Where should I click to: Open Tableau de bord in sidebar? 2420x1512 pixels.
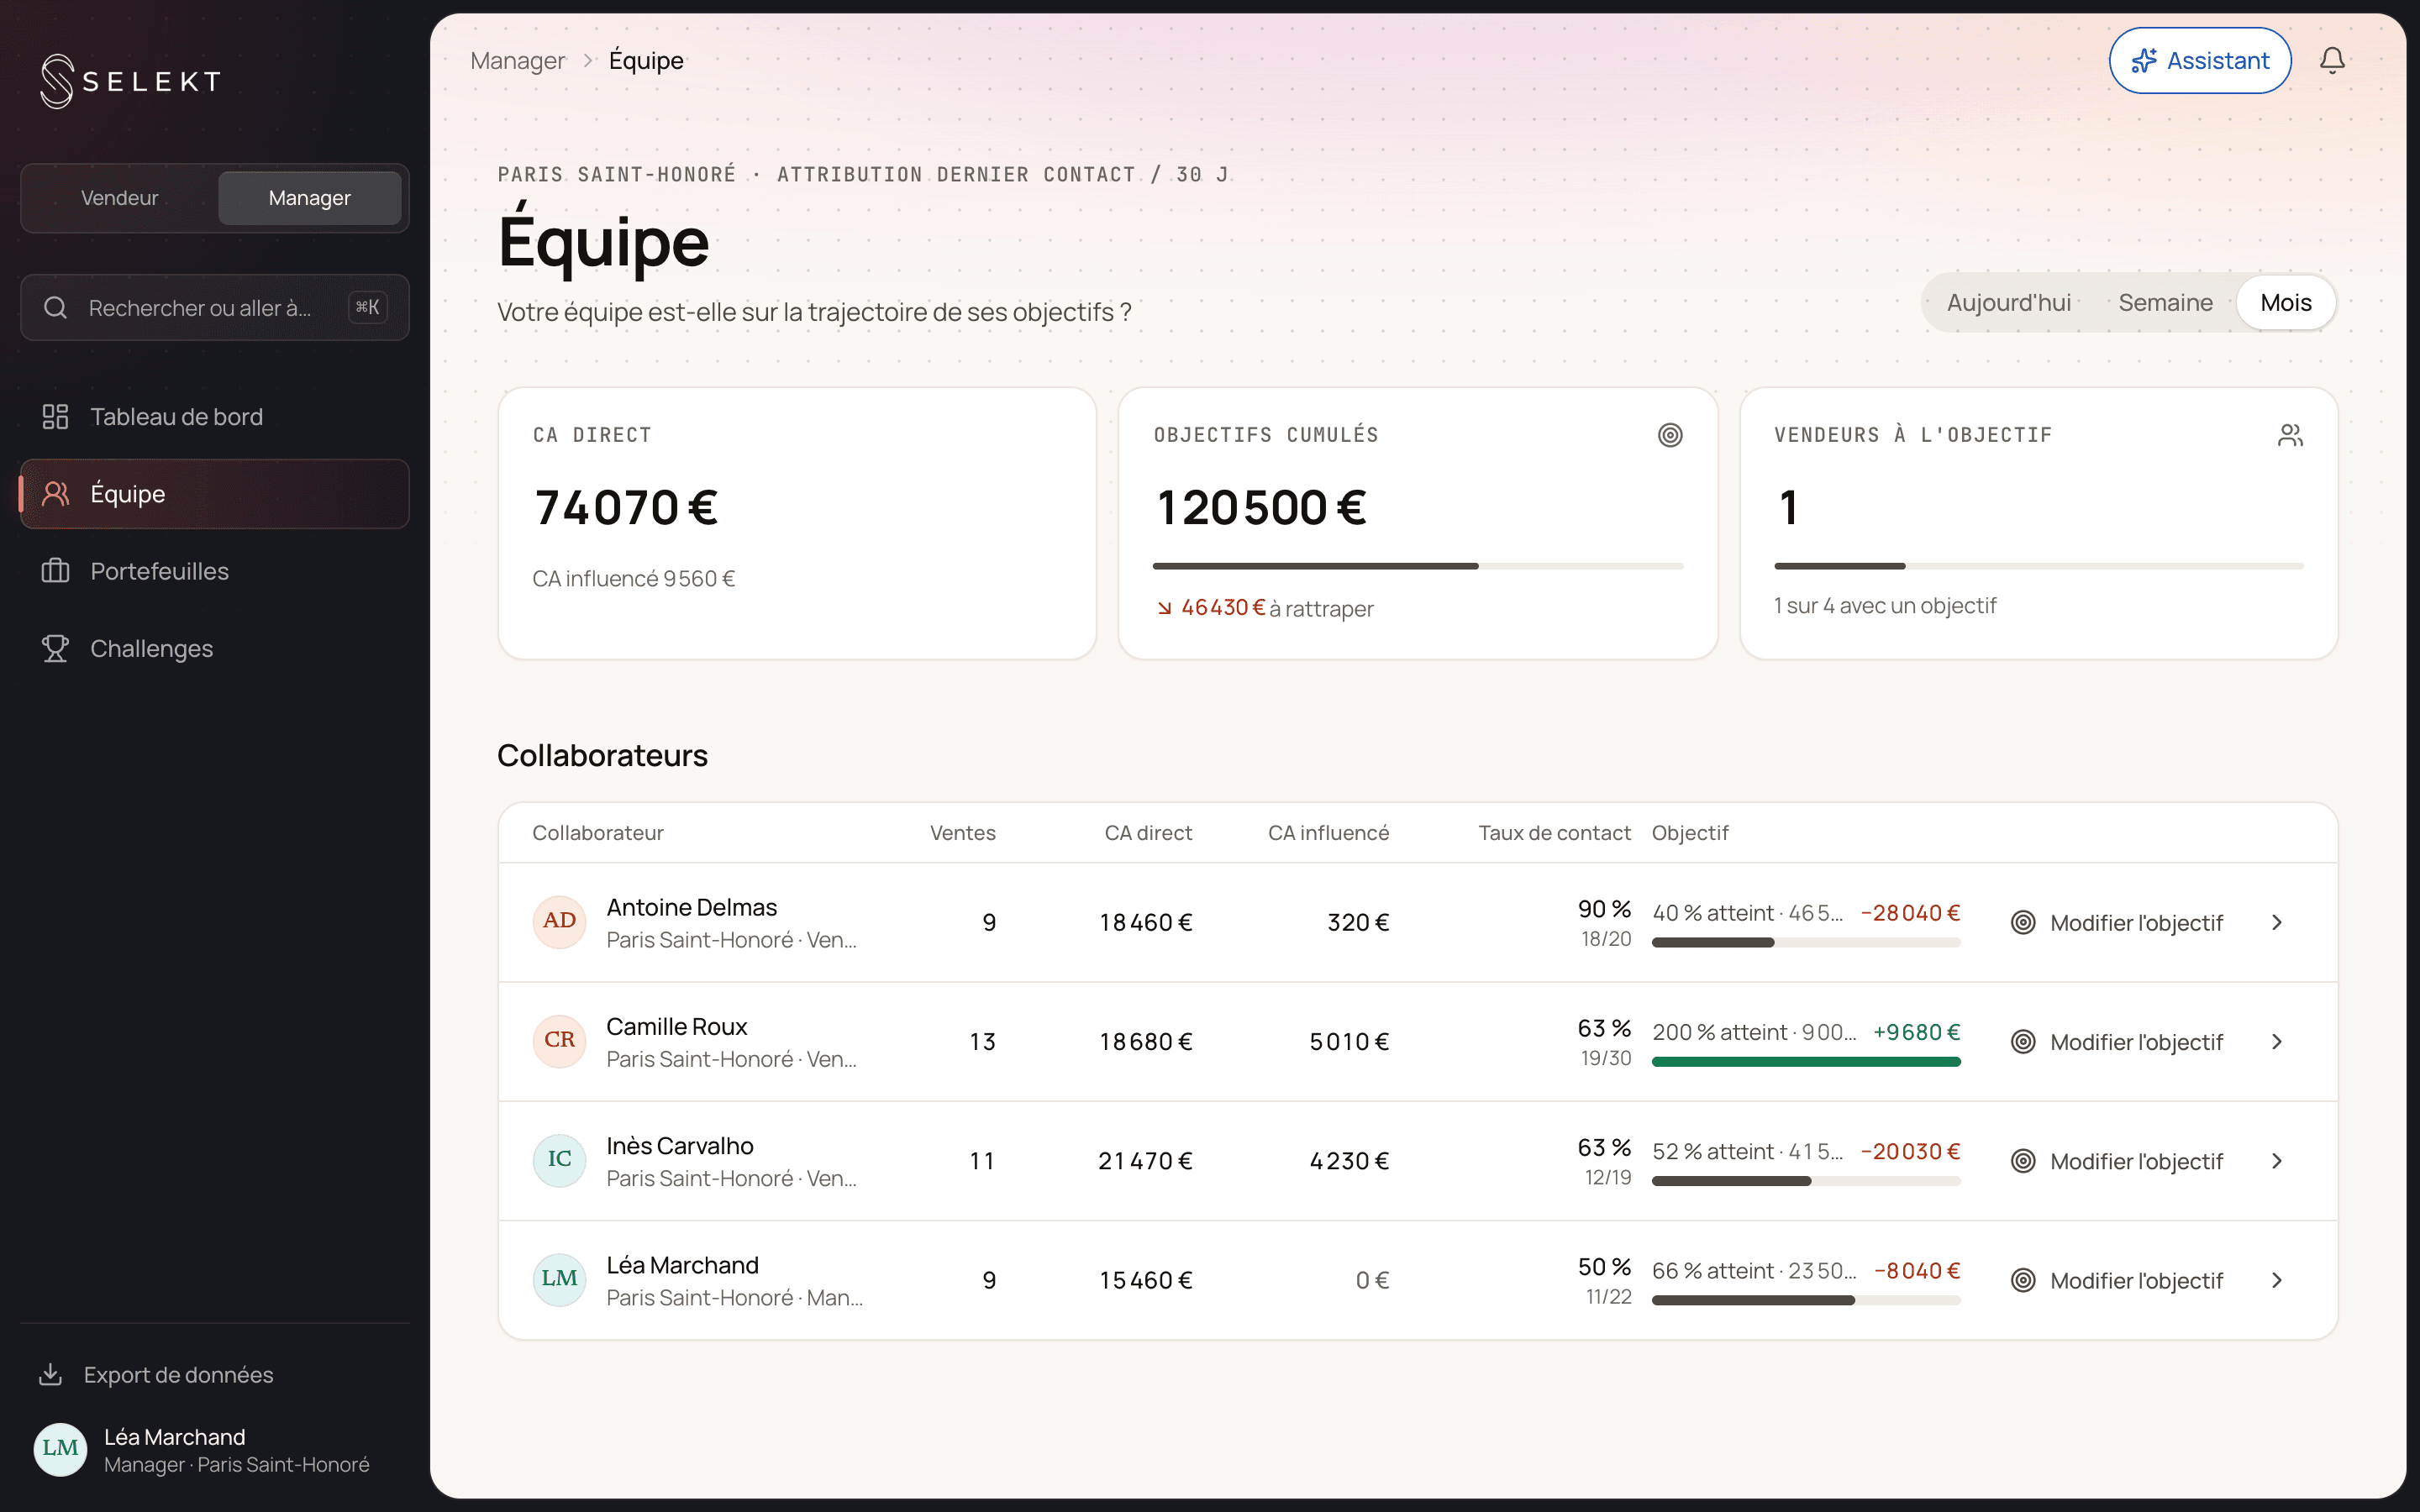coord(215,417)
